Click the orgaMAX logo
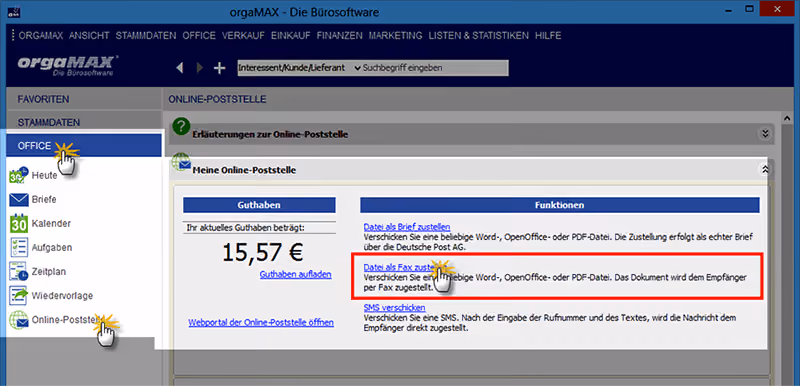Viewport: 800px width, 386px height. pyautogui.click(x=68, y=65)
